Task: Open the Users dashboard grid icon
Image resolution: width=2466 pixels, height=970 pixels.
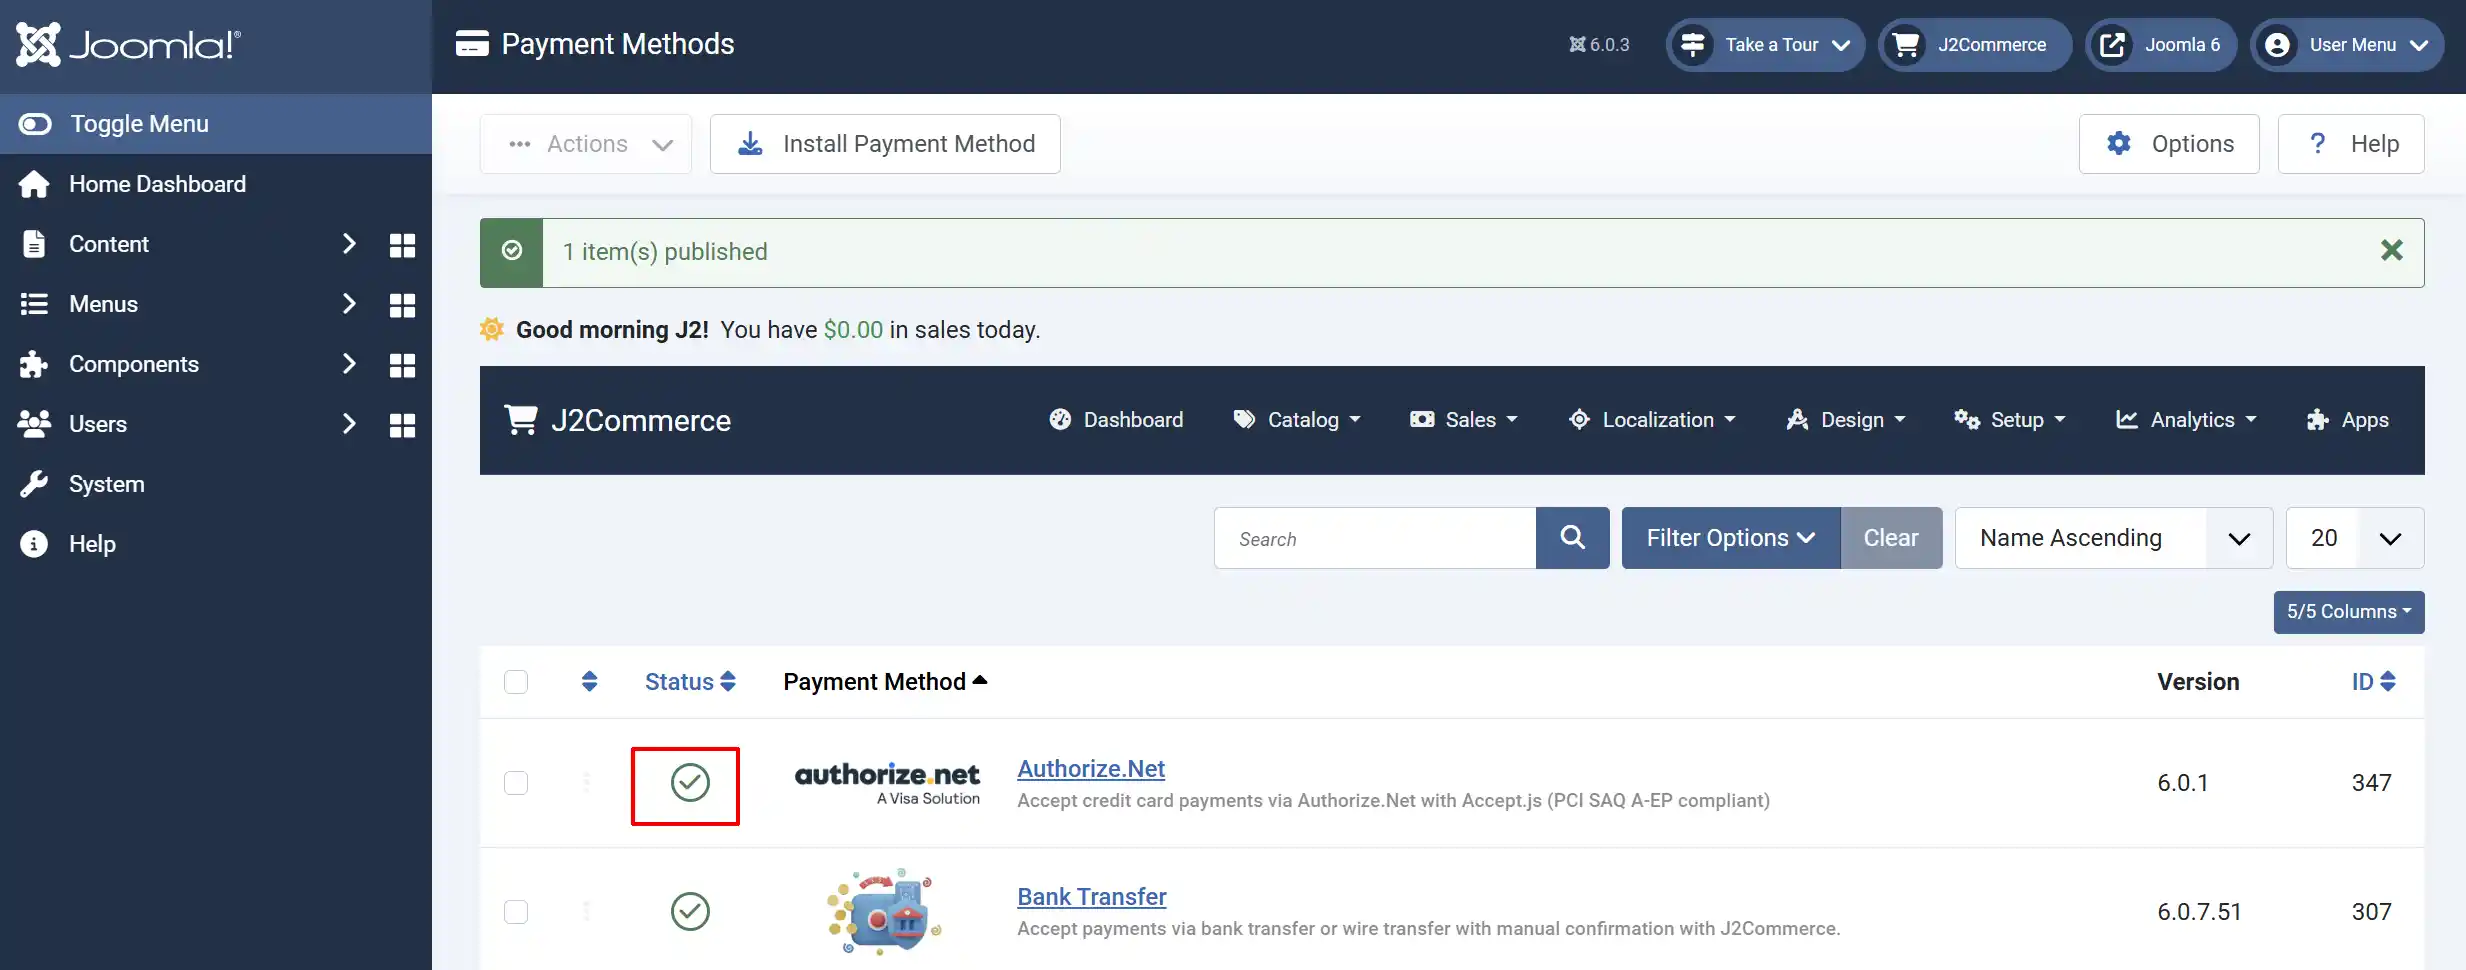Action: pos(402,425)
